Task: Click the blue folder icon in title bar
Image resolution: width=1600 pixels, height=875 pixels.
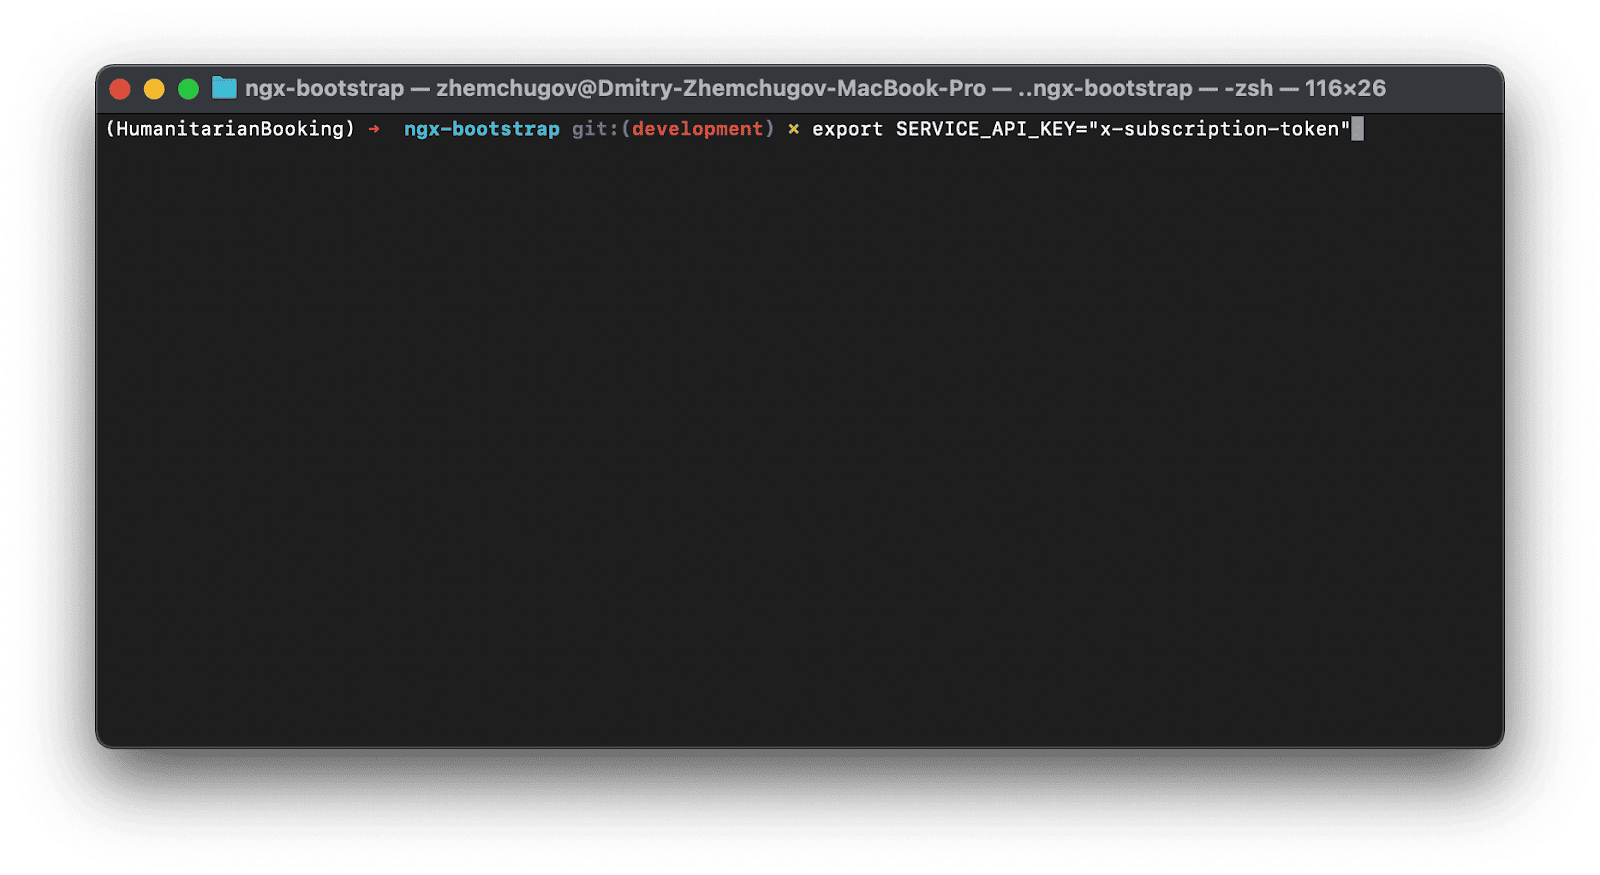Action: 224,88
